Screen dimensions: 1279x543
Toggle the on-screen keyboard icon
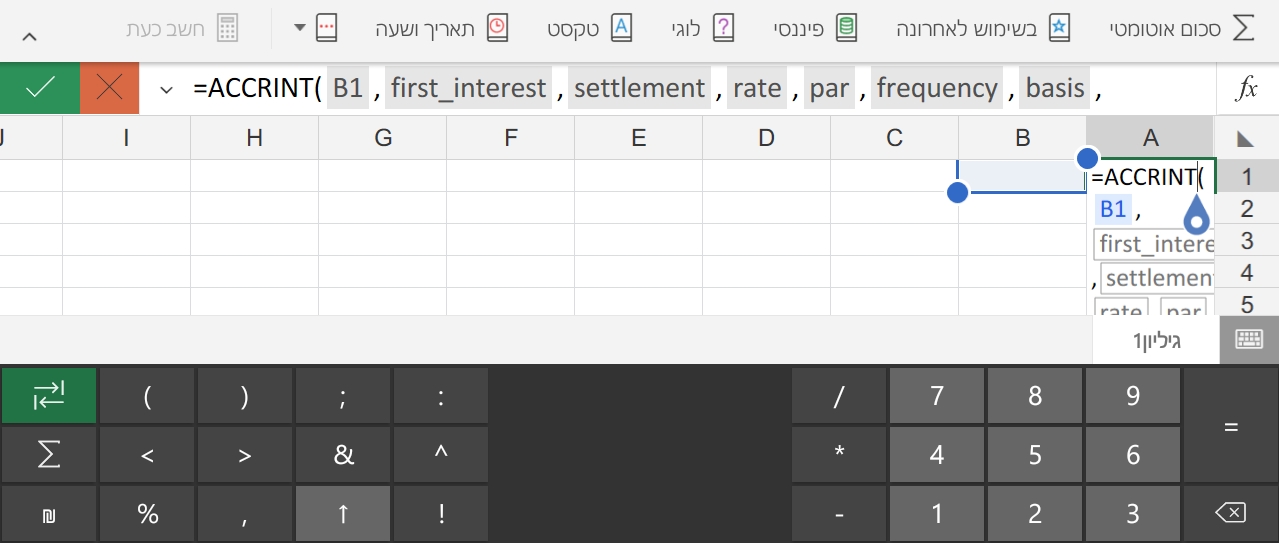click(1249, 339)
